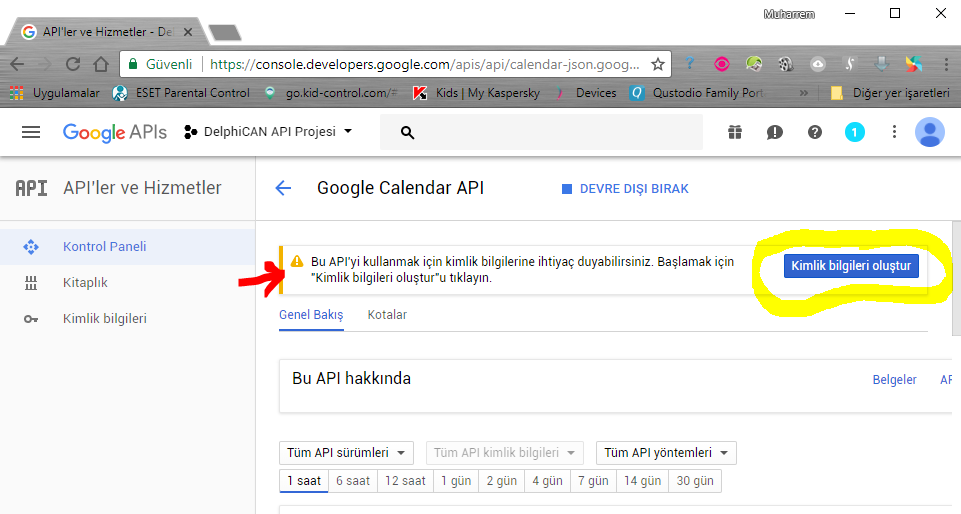The height and width of the screenshot is (514, 961).
Task: Switch to the Genel Bakış tab
Action: (311, 315)
